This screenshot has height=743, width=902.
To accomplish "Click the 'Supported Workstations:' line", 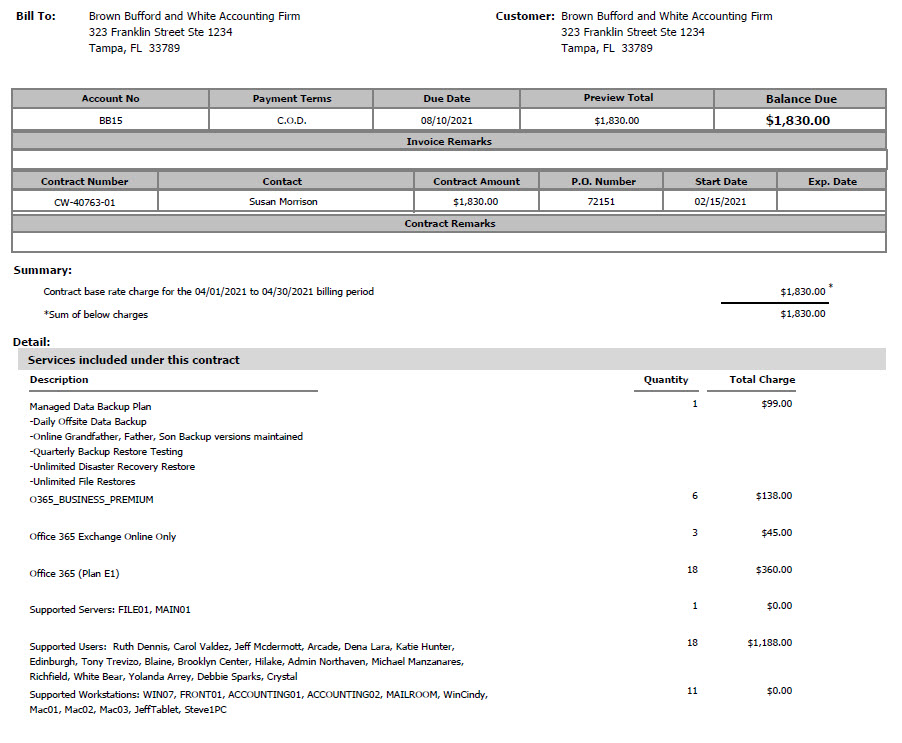I will pos(258,702).
